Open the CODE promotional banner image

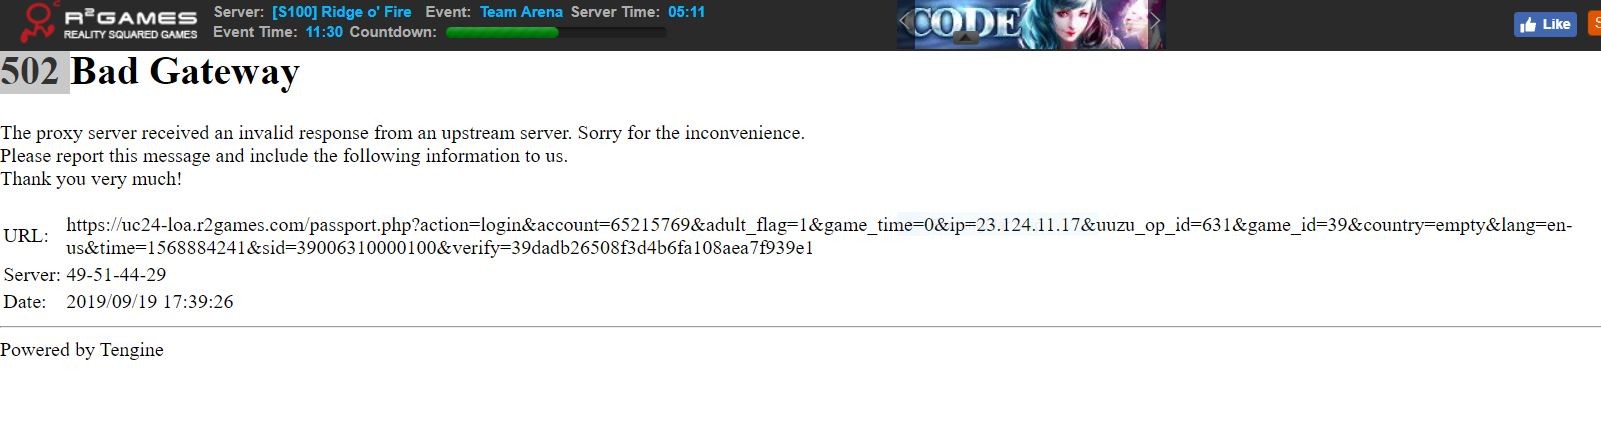[x=1031, y=24]
